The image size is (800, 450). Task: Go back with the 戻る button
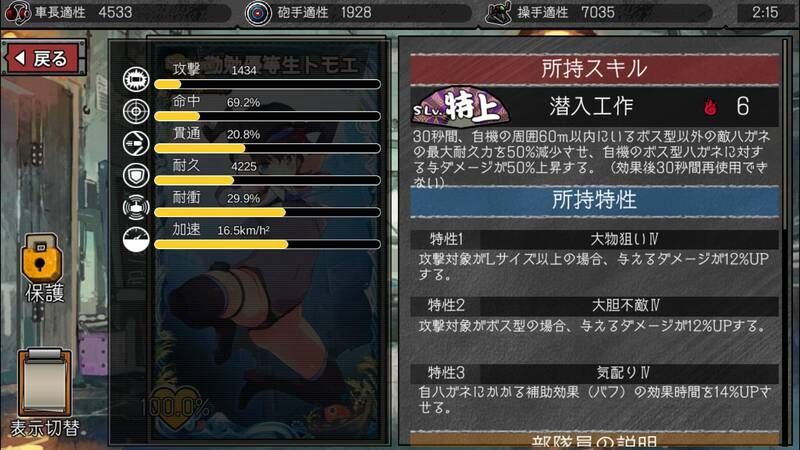click(x=43, y=58)
